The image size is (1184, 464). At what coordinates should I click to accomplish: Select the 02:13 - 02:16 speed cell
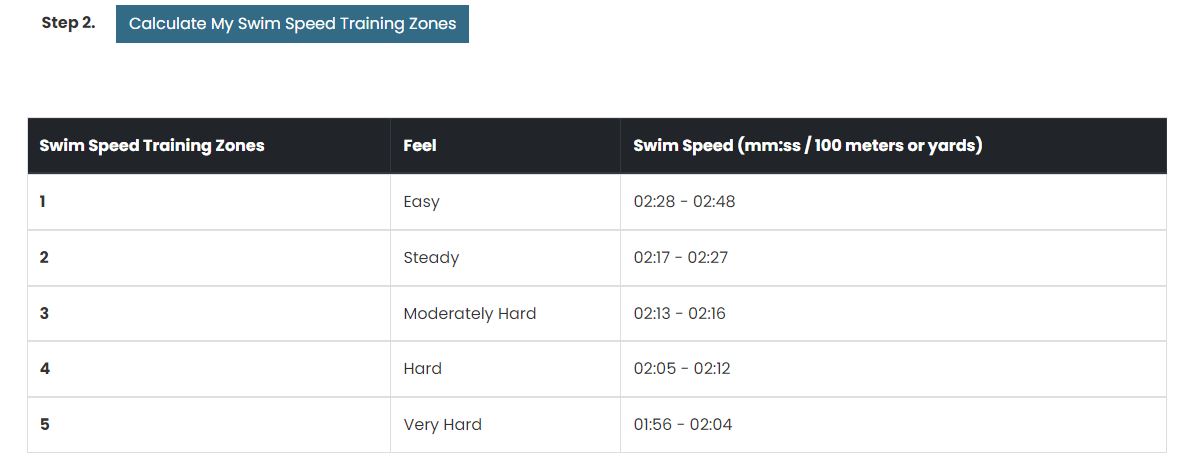click(x=679, y=314)
